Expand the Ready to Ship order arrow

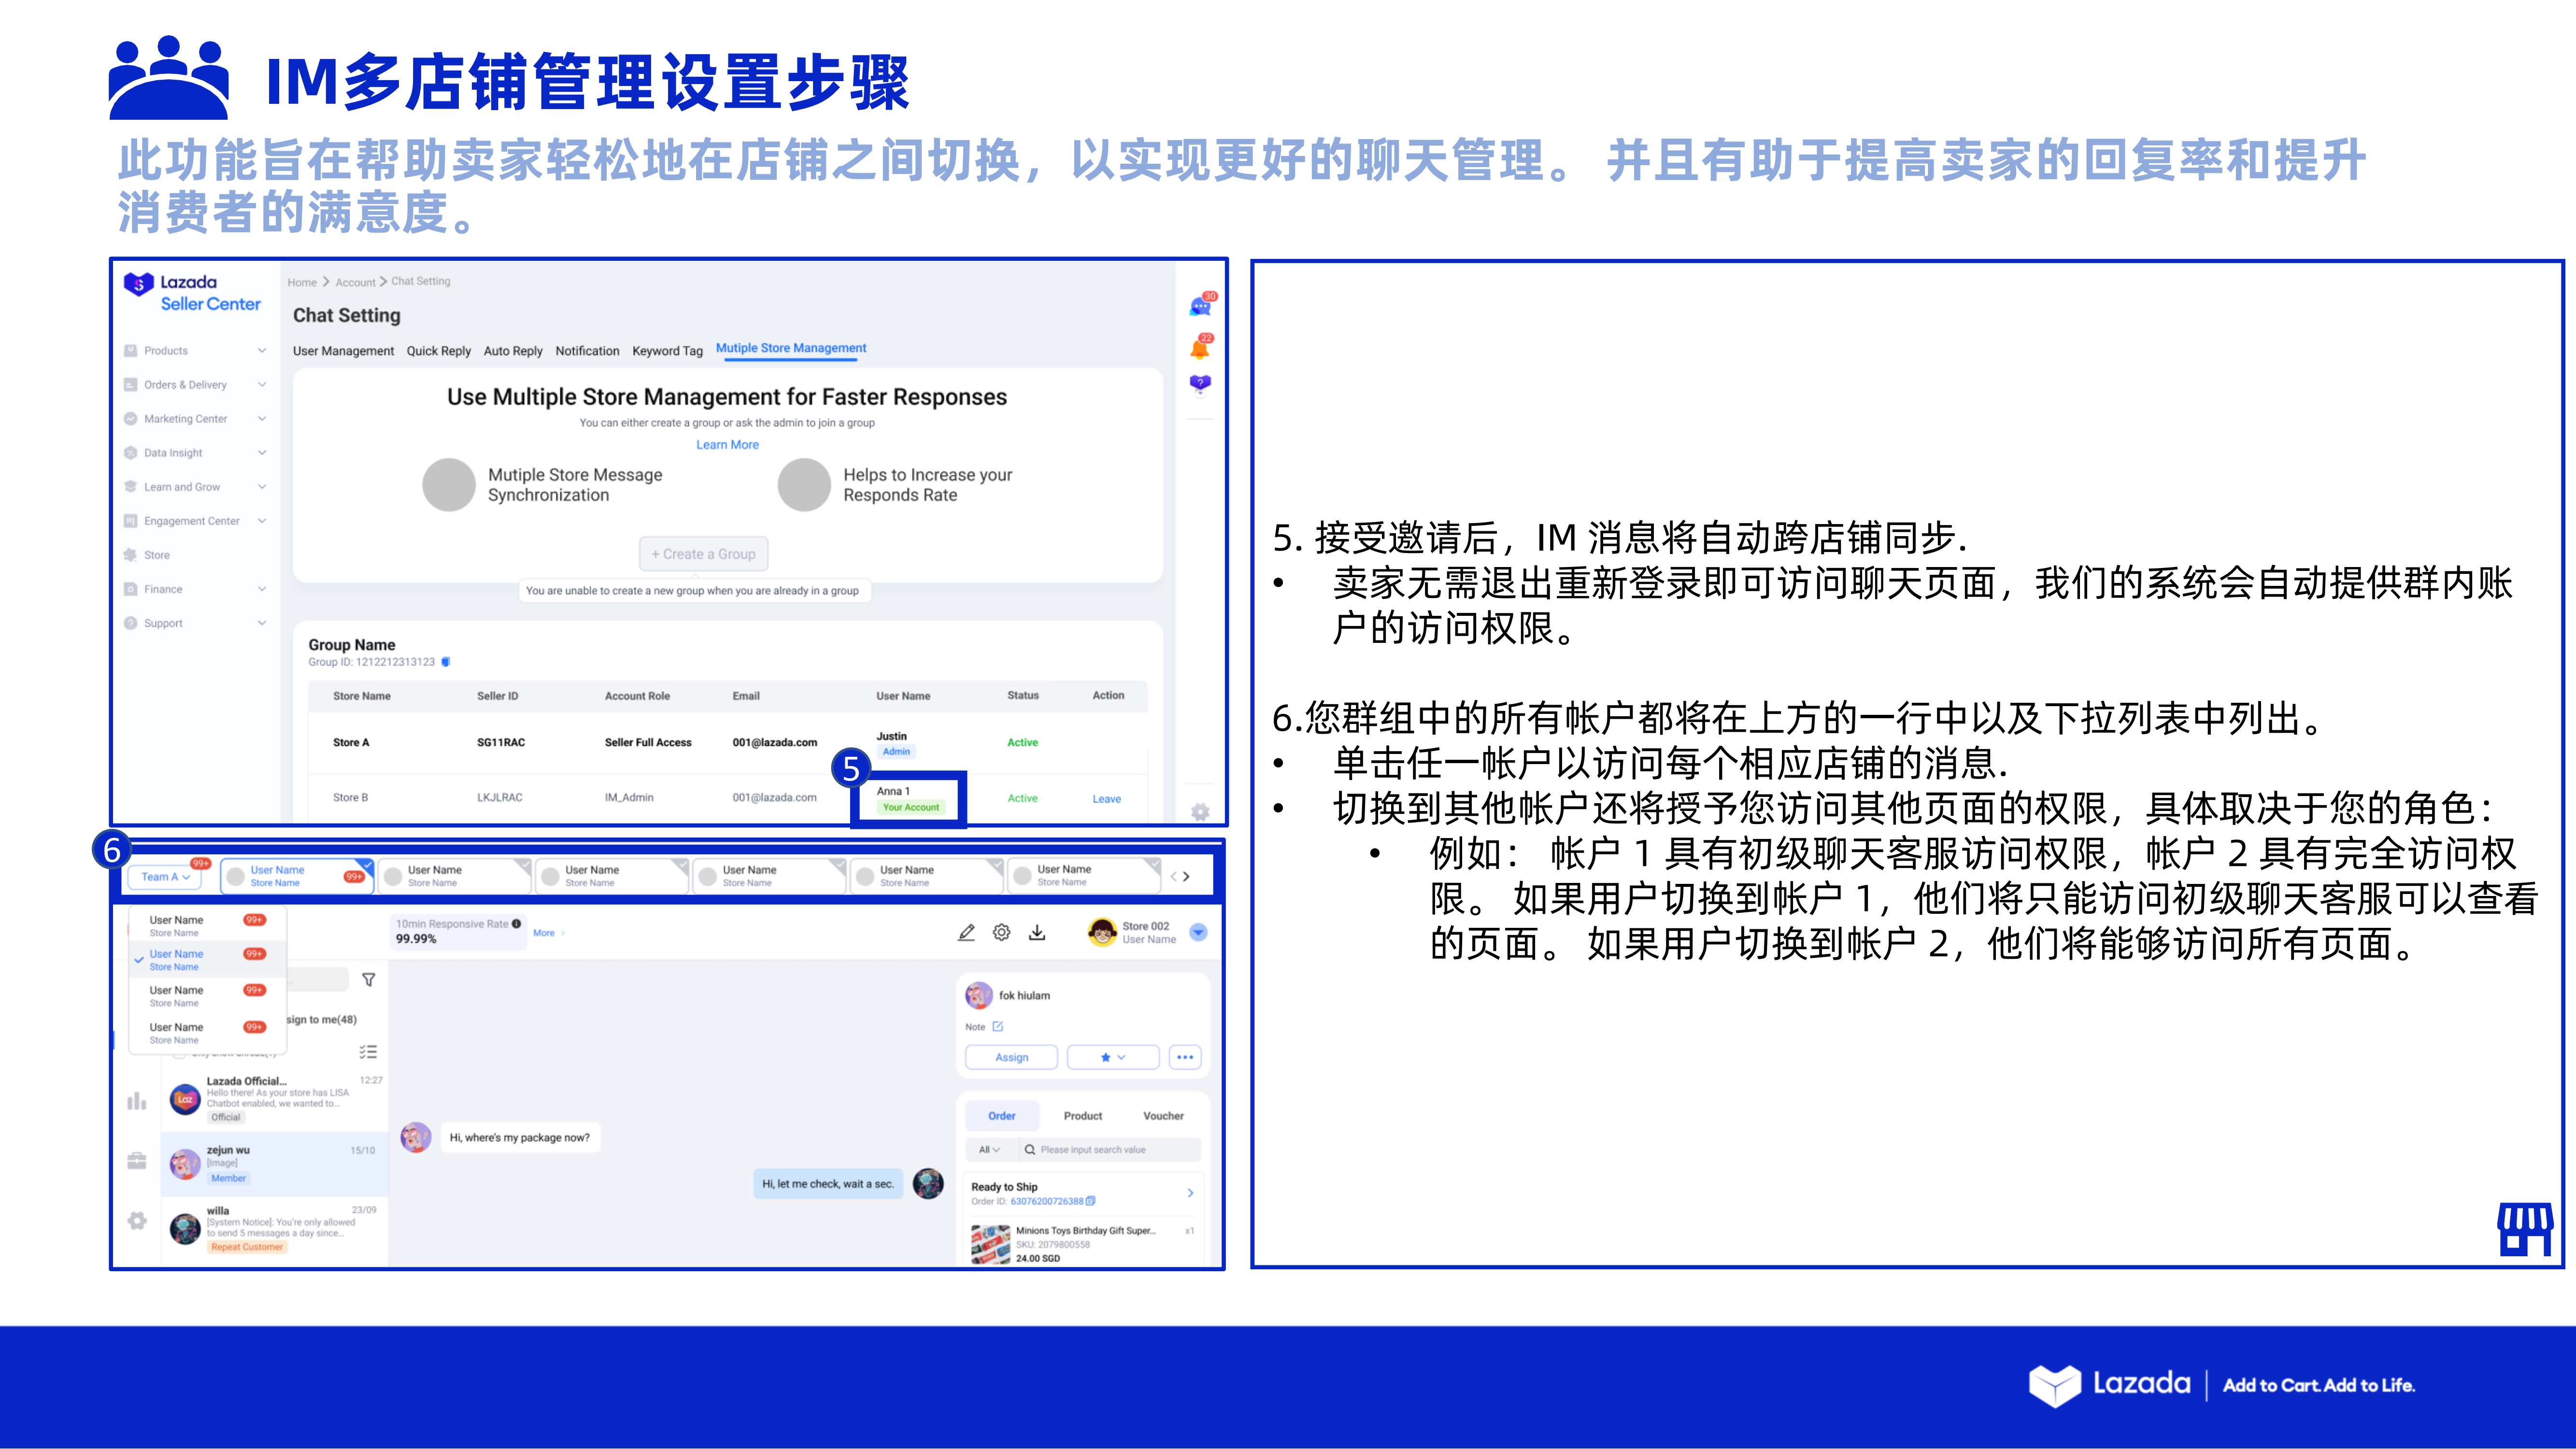pos(1190,1193)
